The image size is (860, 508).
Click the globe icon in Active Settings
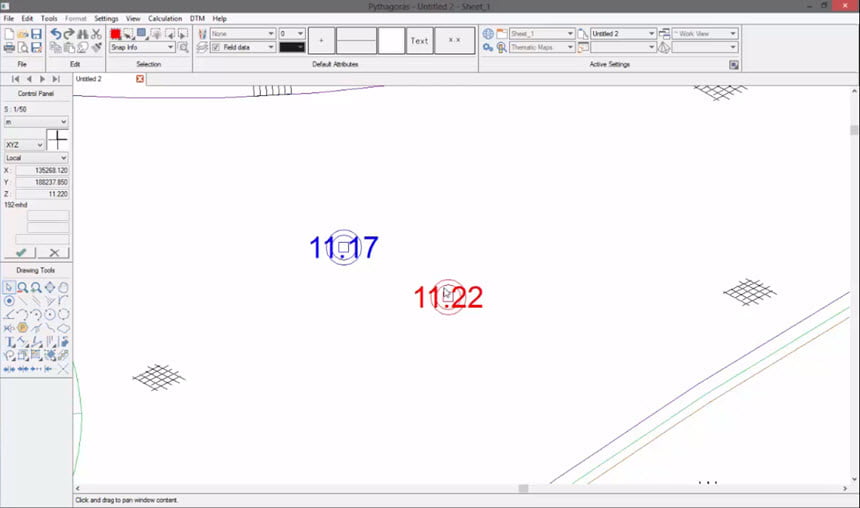click(x=488, y=34)
